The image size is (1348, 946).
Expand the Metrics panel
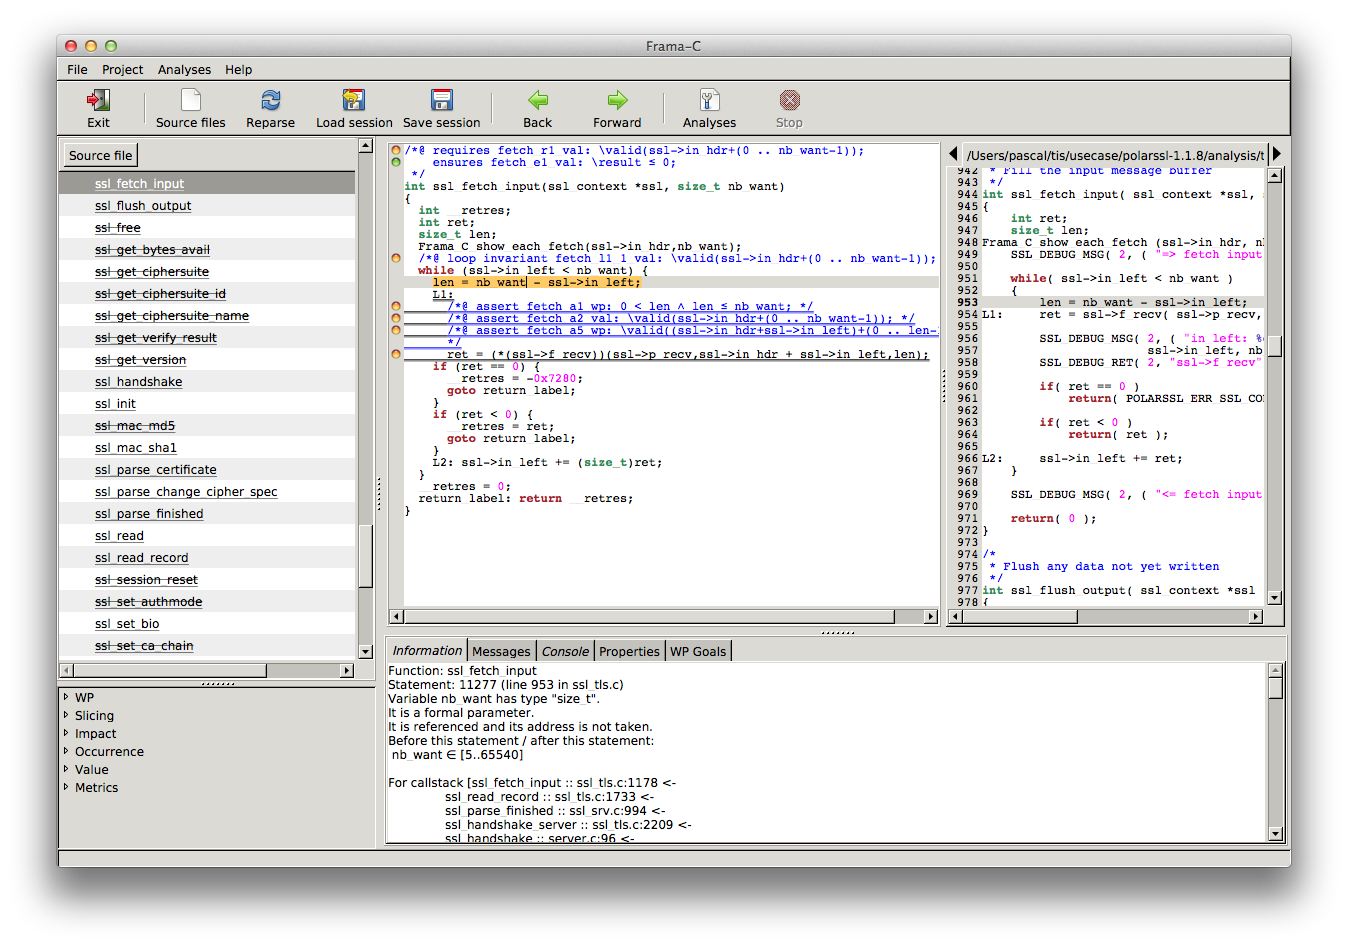coord(66,787)
